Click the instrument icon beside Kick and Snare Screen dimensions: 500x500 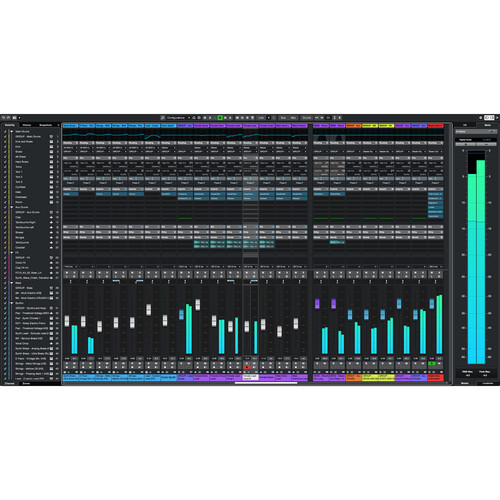tap(51, 142)
